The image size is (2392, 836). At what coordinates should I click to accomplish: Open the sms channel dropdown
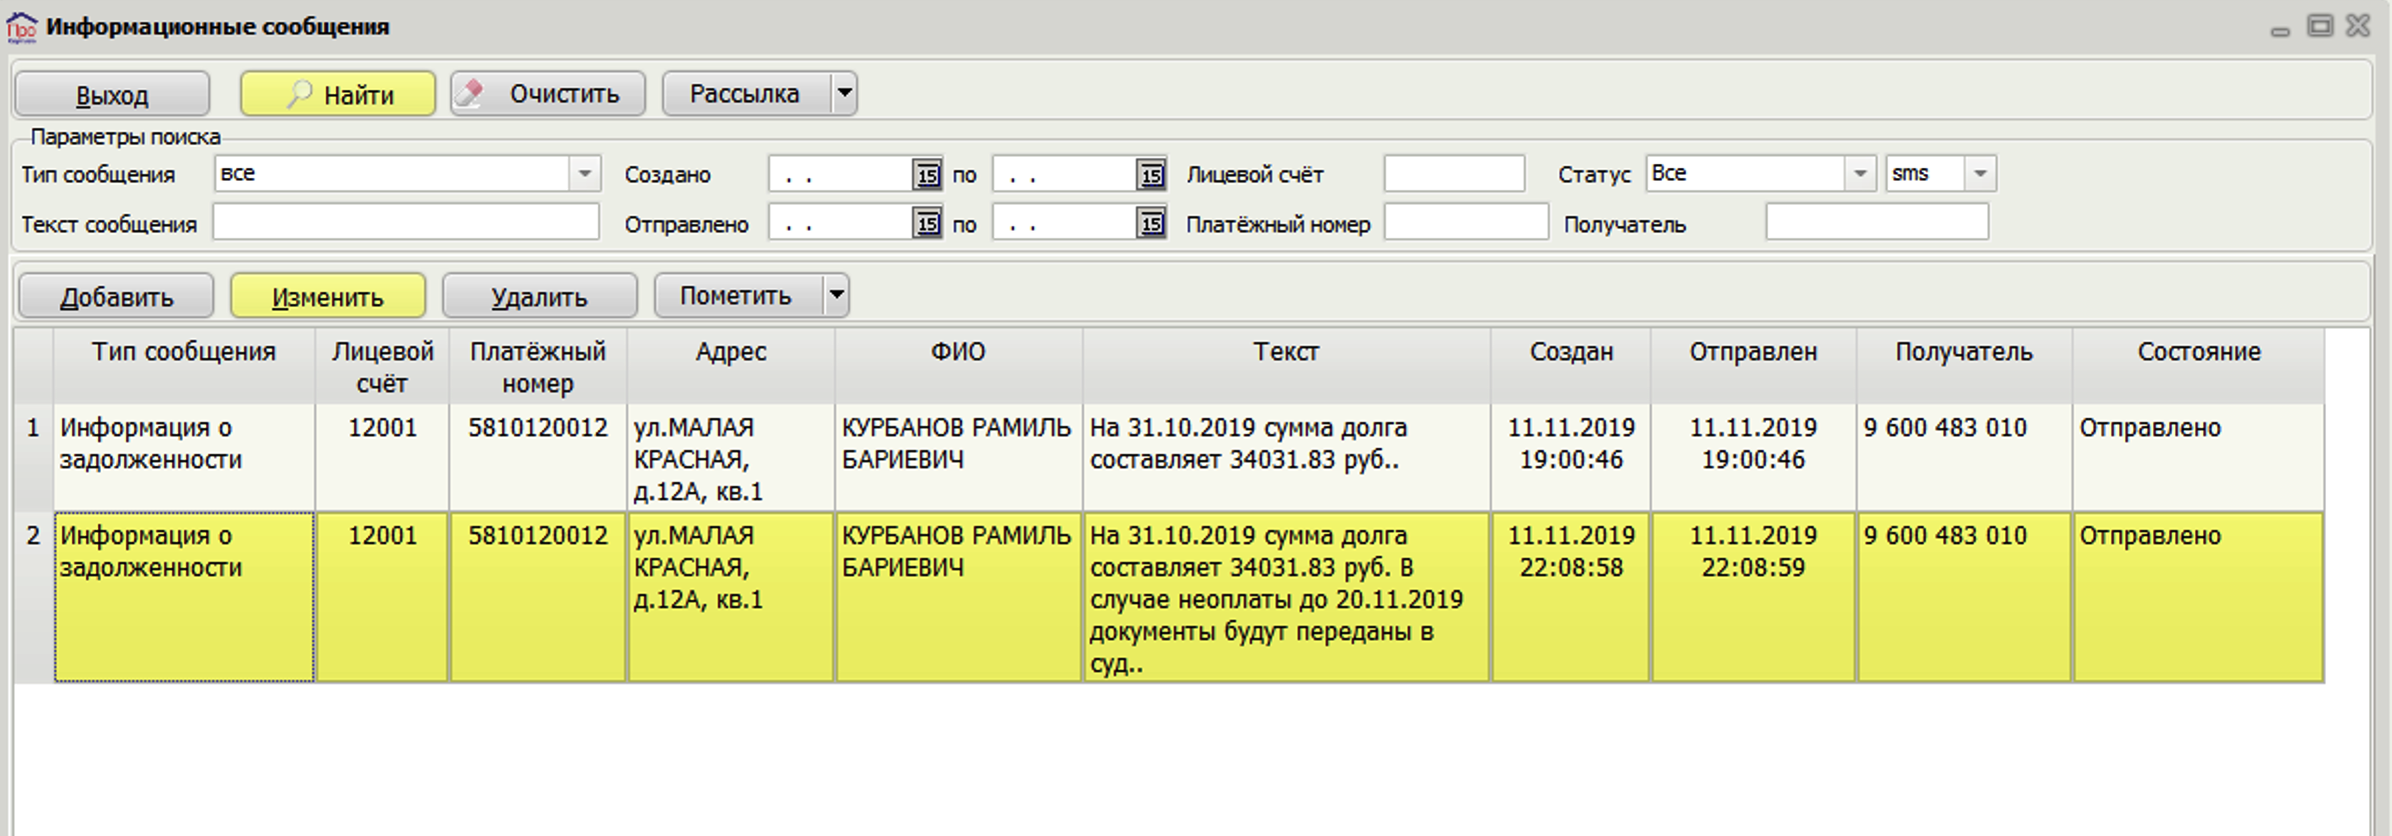point(1941,174)
